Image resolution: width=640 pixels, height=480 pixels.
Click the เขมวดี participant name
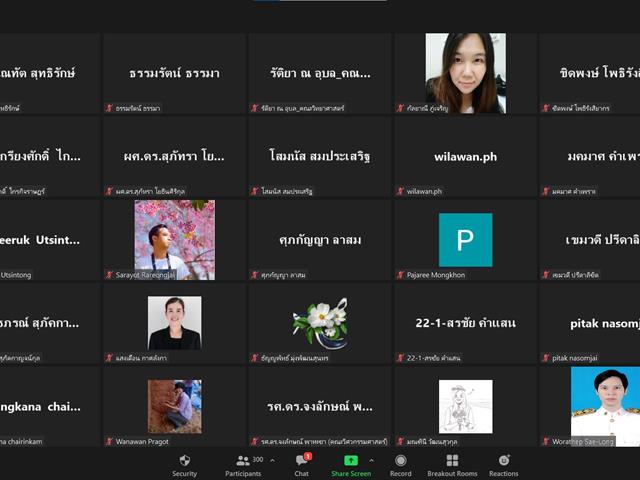(x=603, y=240)
